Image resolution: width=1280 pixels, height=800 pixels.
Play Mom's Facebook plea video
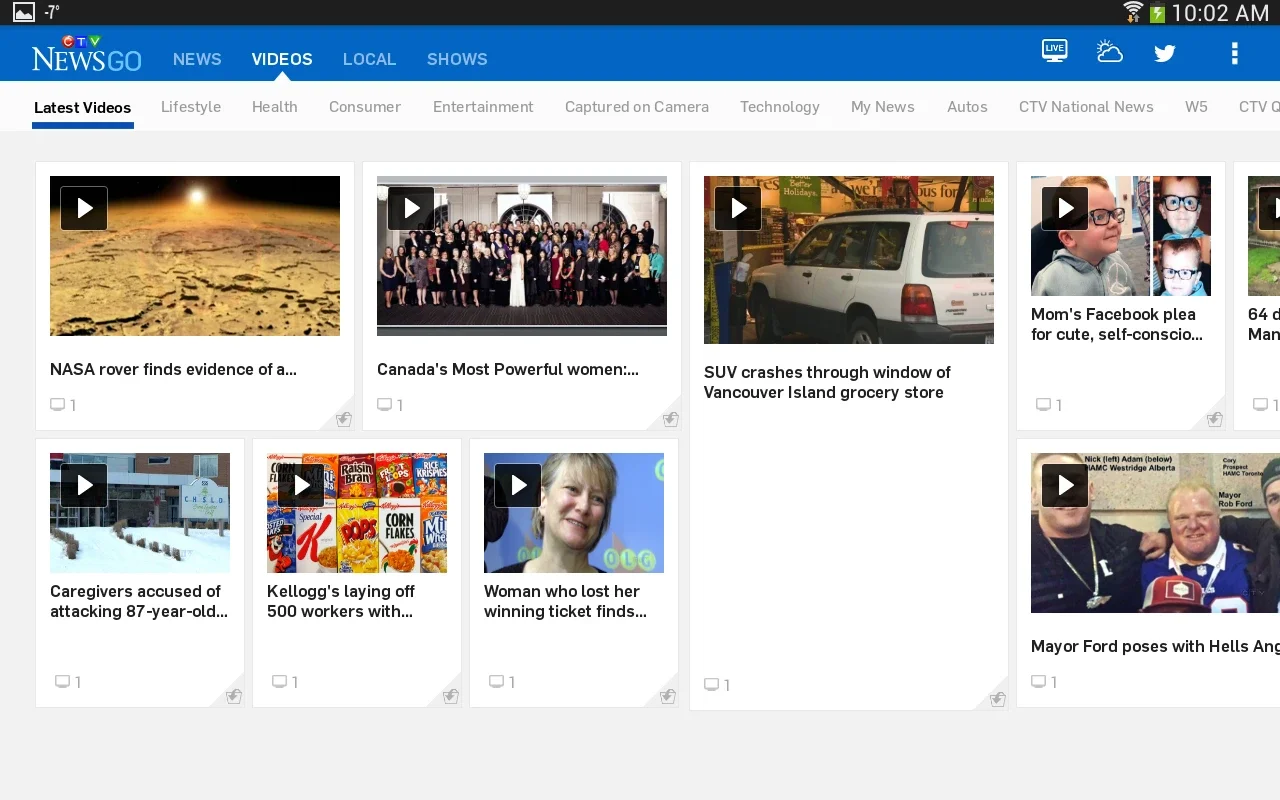pos(1065,208)
